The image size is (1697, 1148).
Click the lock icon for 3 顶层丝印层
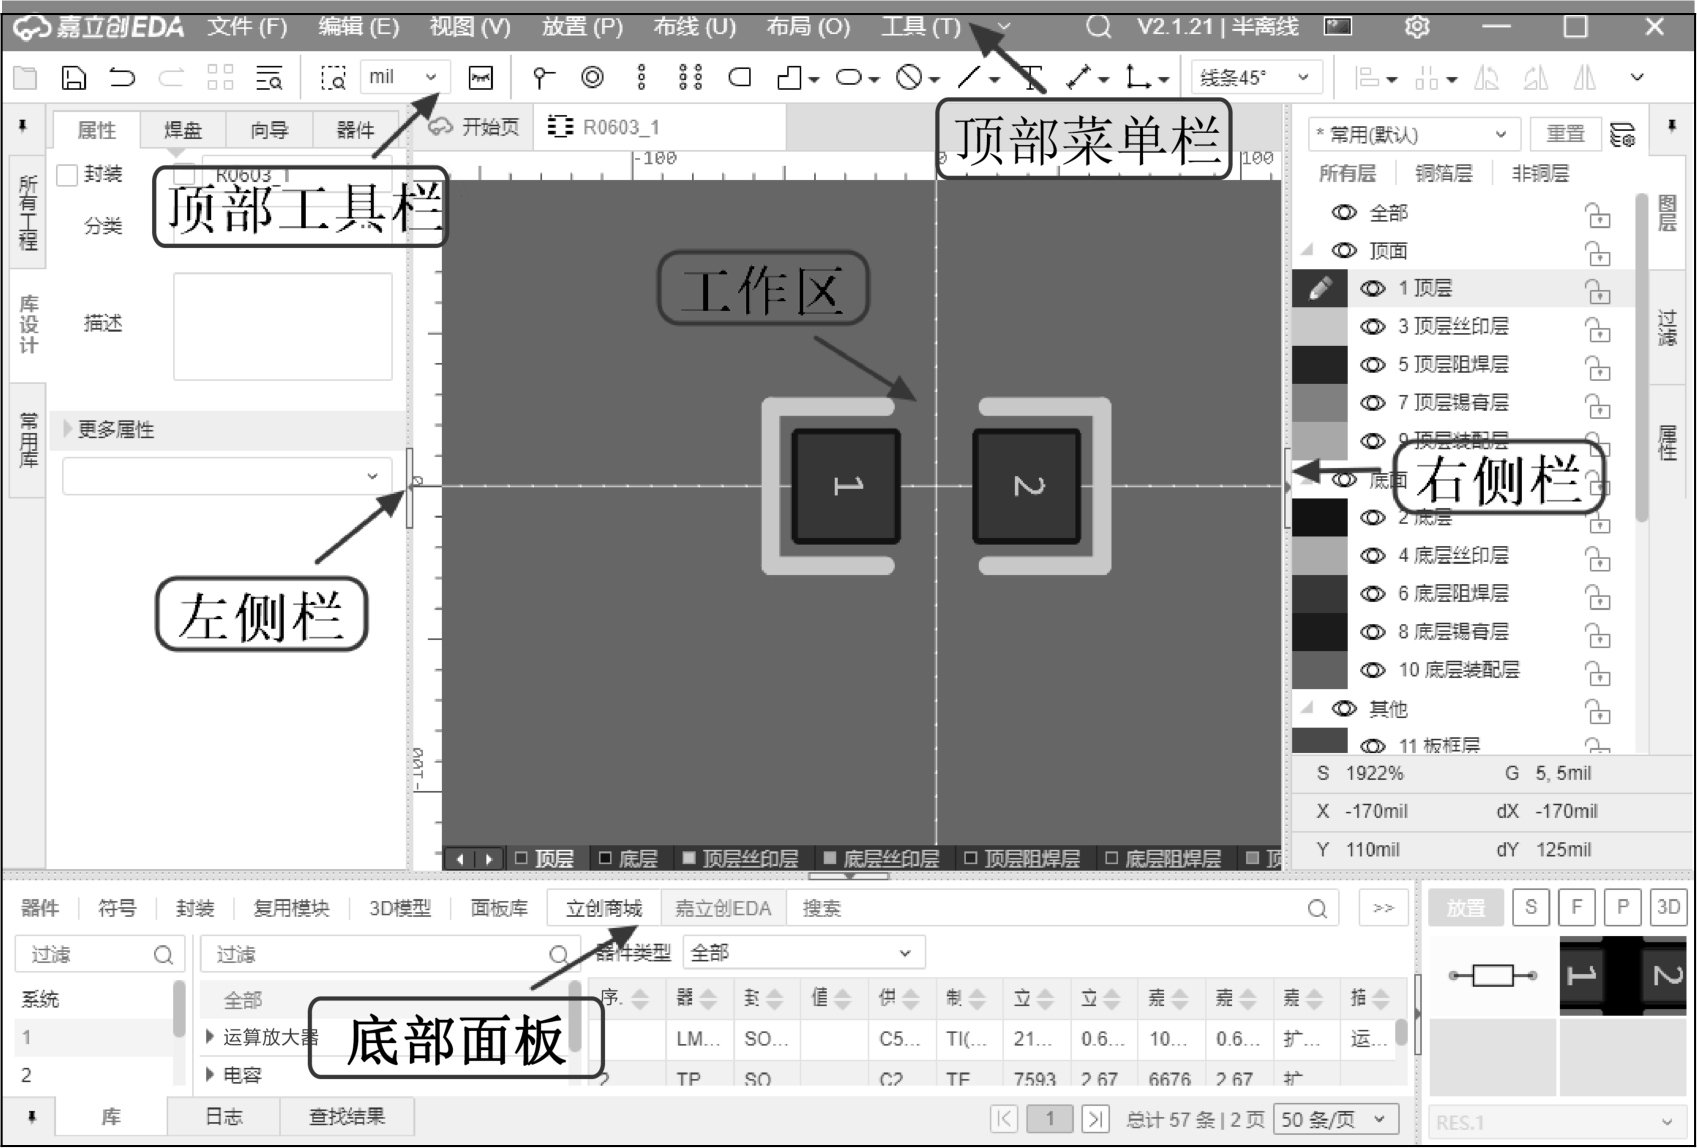tap(1598, 328)
